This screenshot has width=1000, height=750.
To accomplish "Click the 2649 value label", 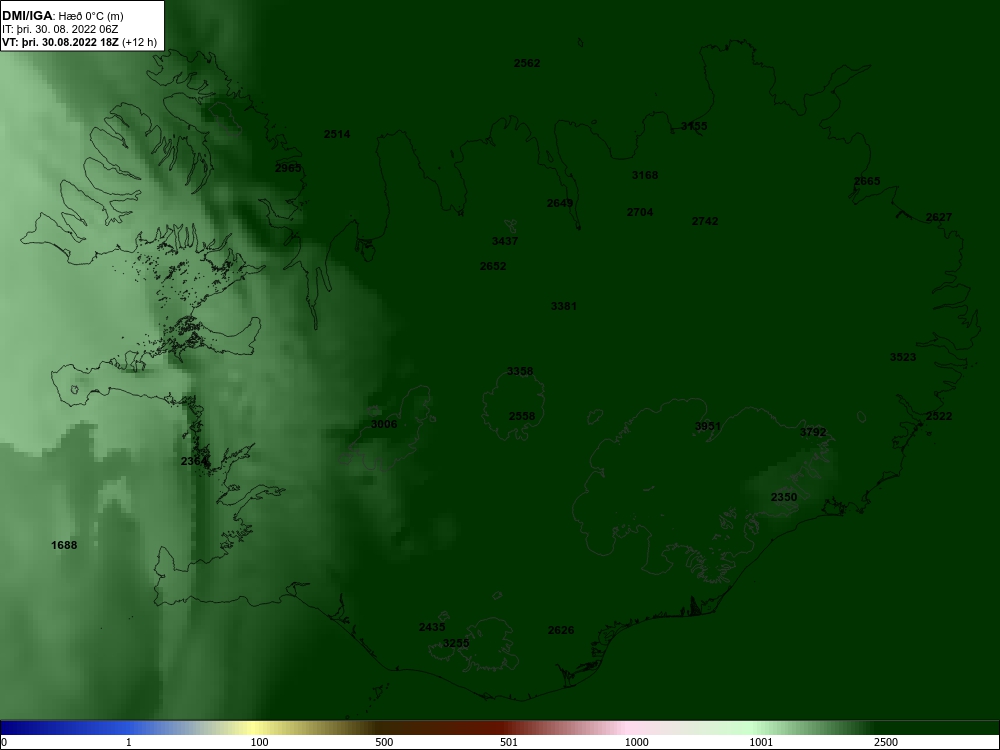I will point(560,203).
